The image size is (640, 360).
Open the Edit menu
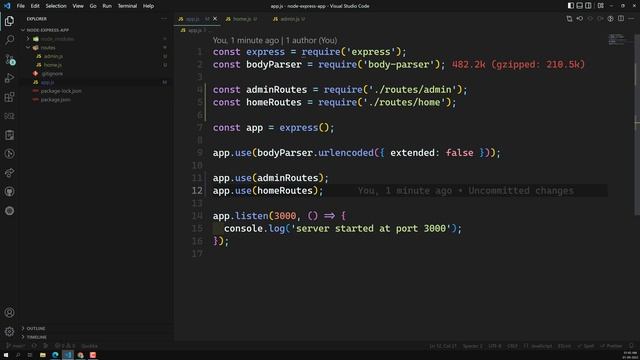click(x=35, y=6)
